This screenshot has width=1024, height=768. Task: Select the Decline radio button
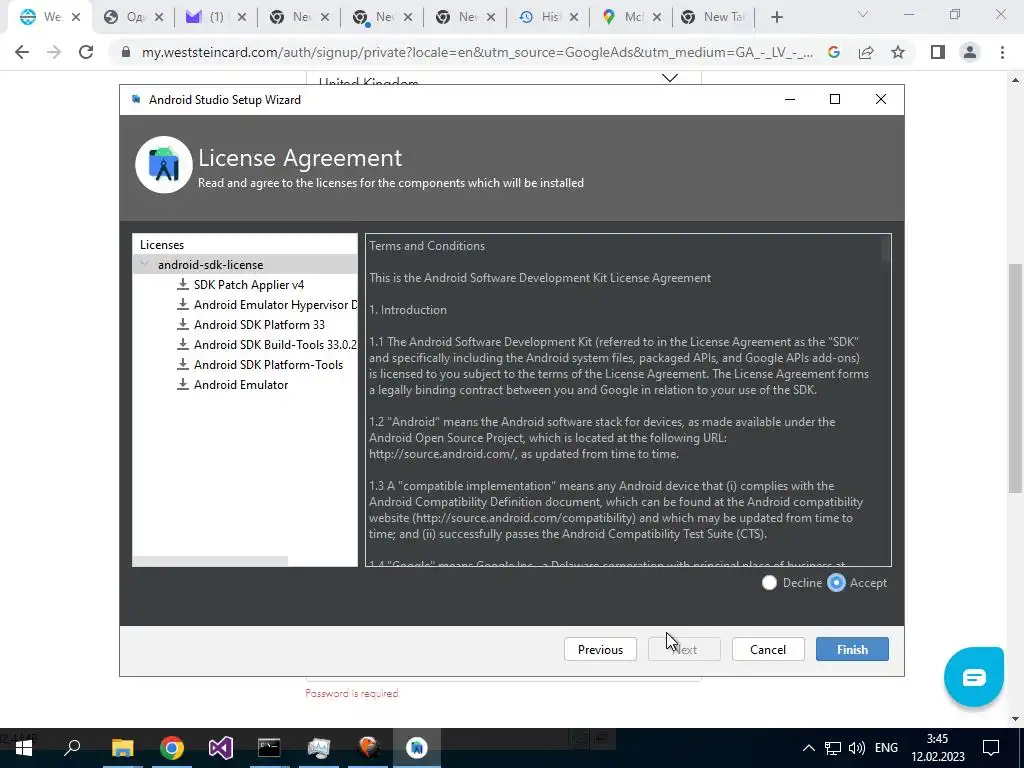[x=769, y=583]
